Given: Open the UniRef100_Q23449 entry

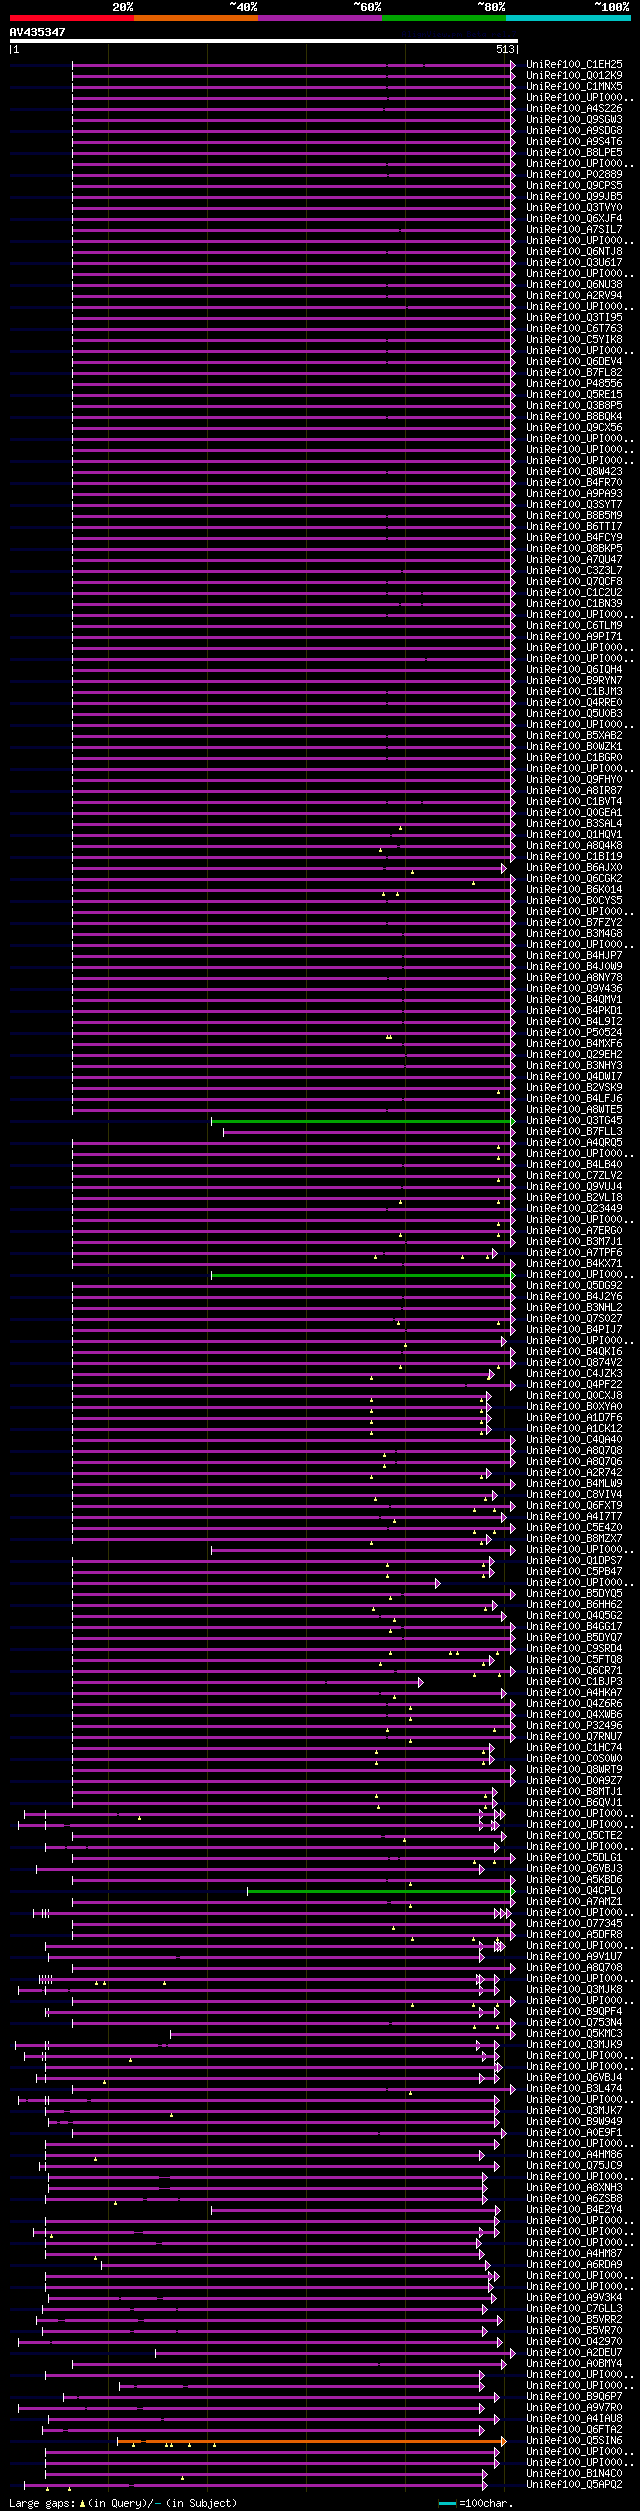Looking at the screenshot, I should point(574,1208).
